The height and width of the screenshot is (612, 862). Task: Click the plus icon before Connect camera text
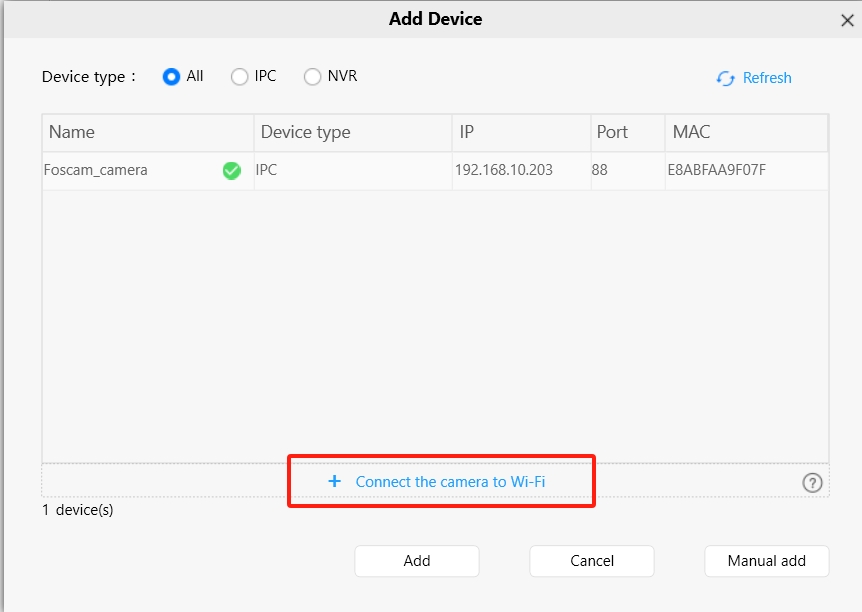[x=334, y=481]
